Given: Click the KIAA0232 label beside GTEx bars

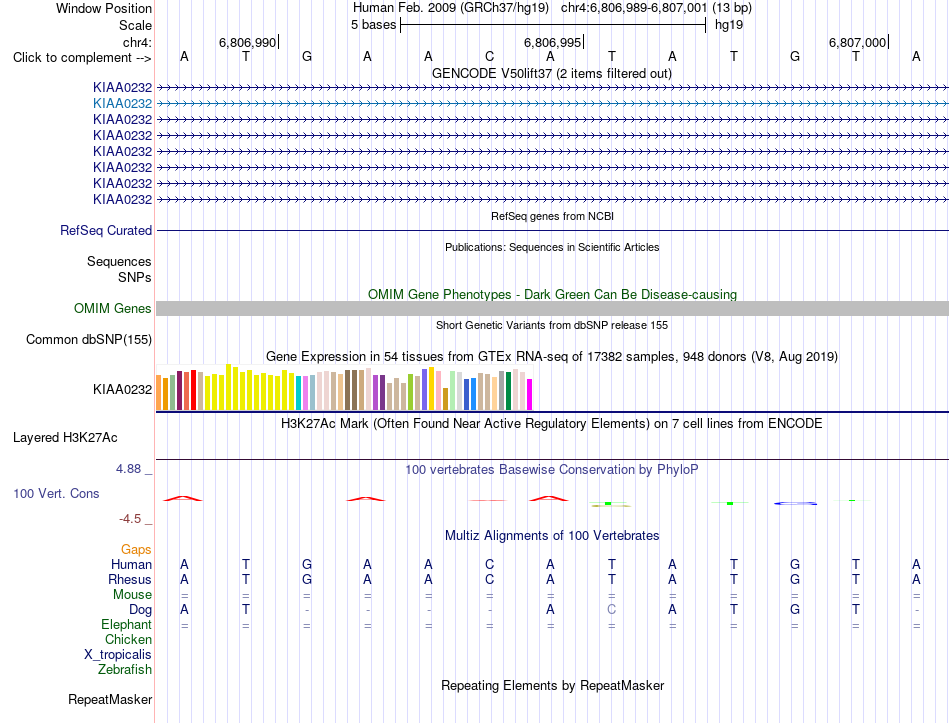Looking at the screenshot, I should click(x=122, y=389).
